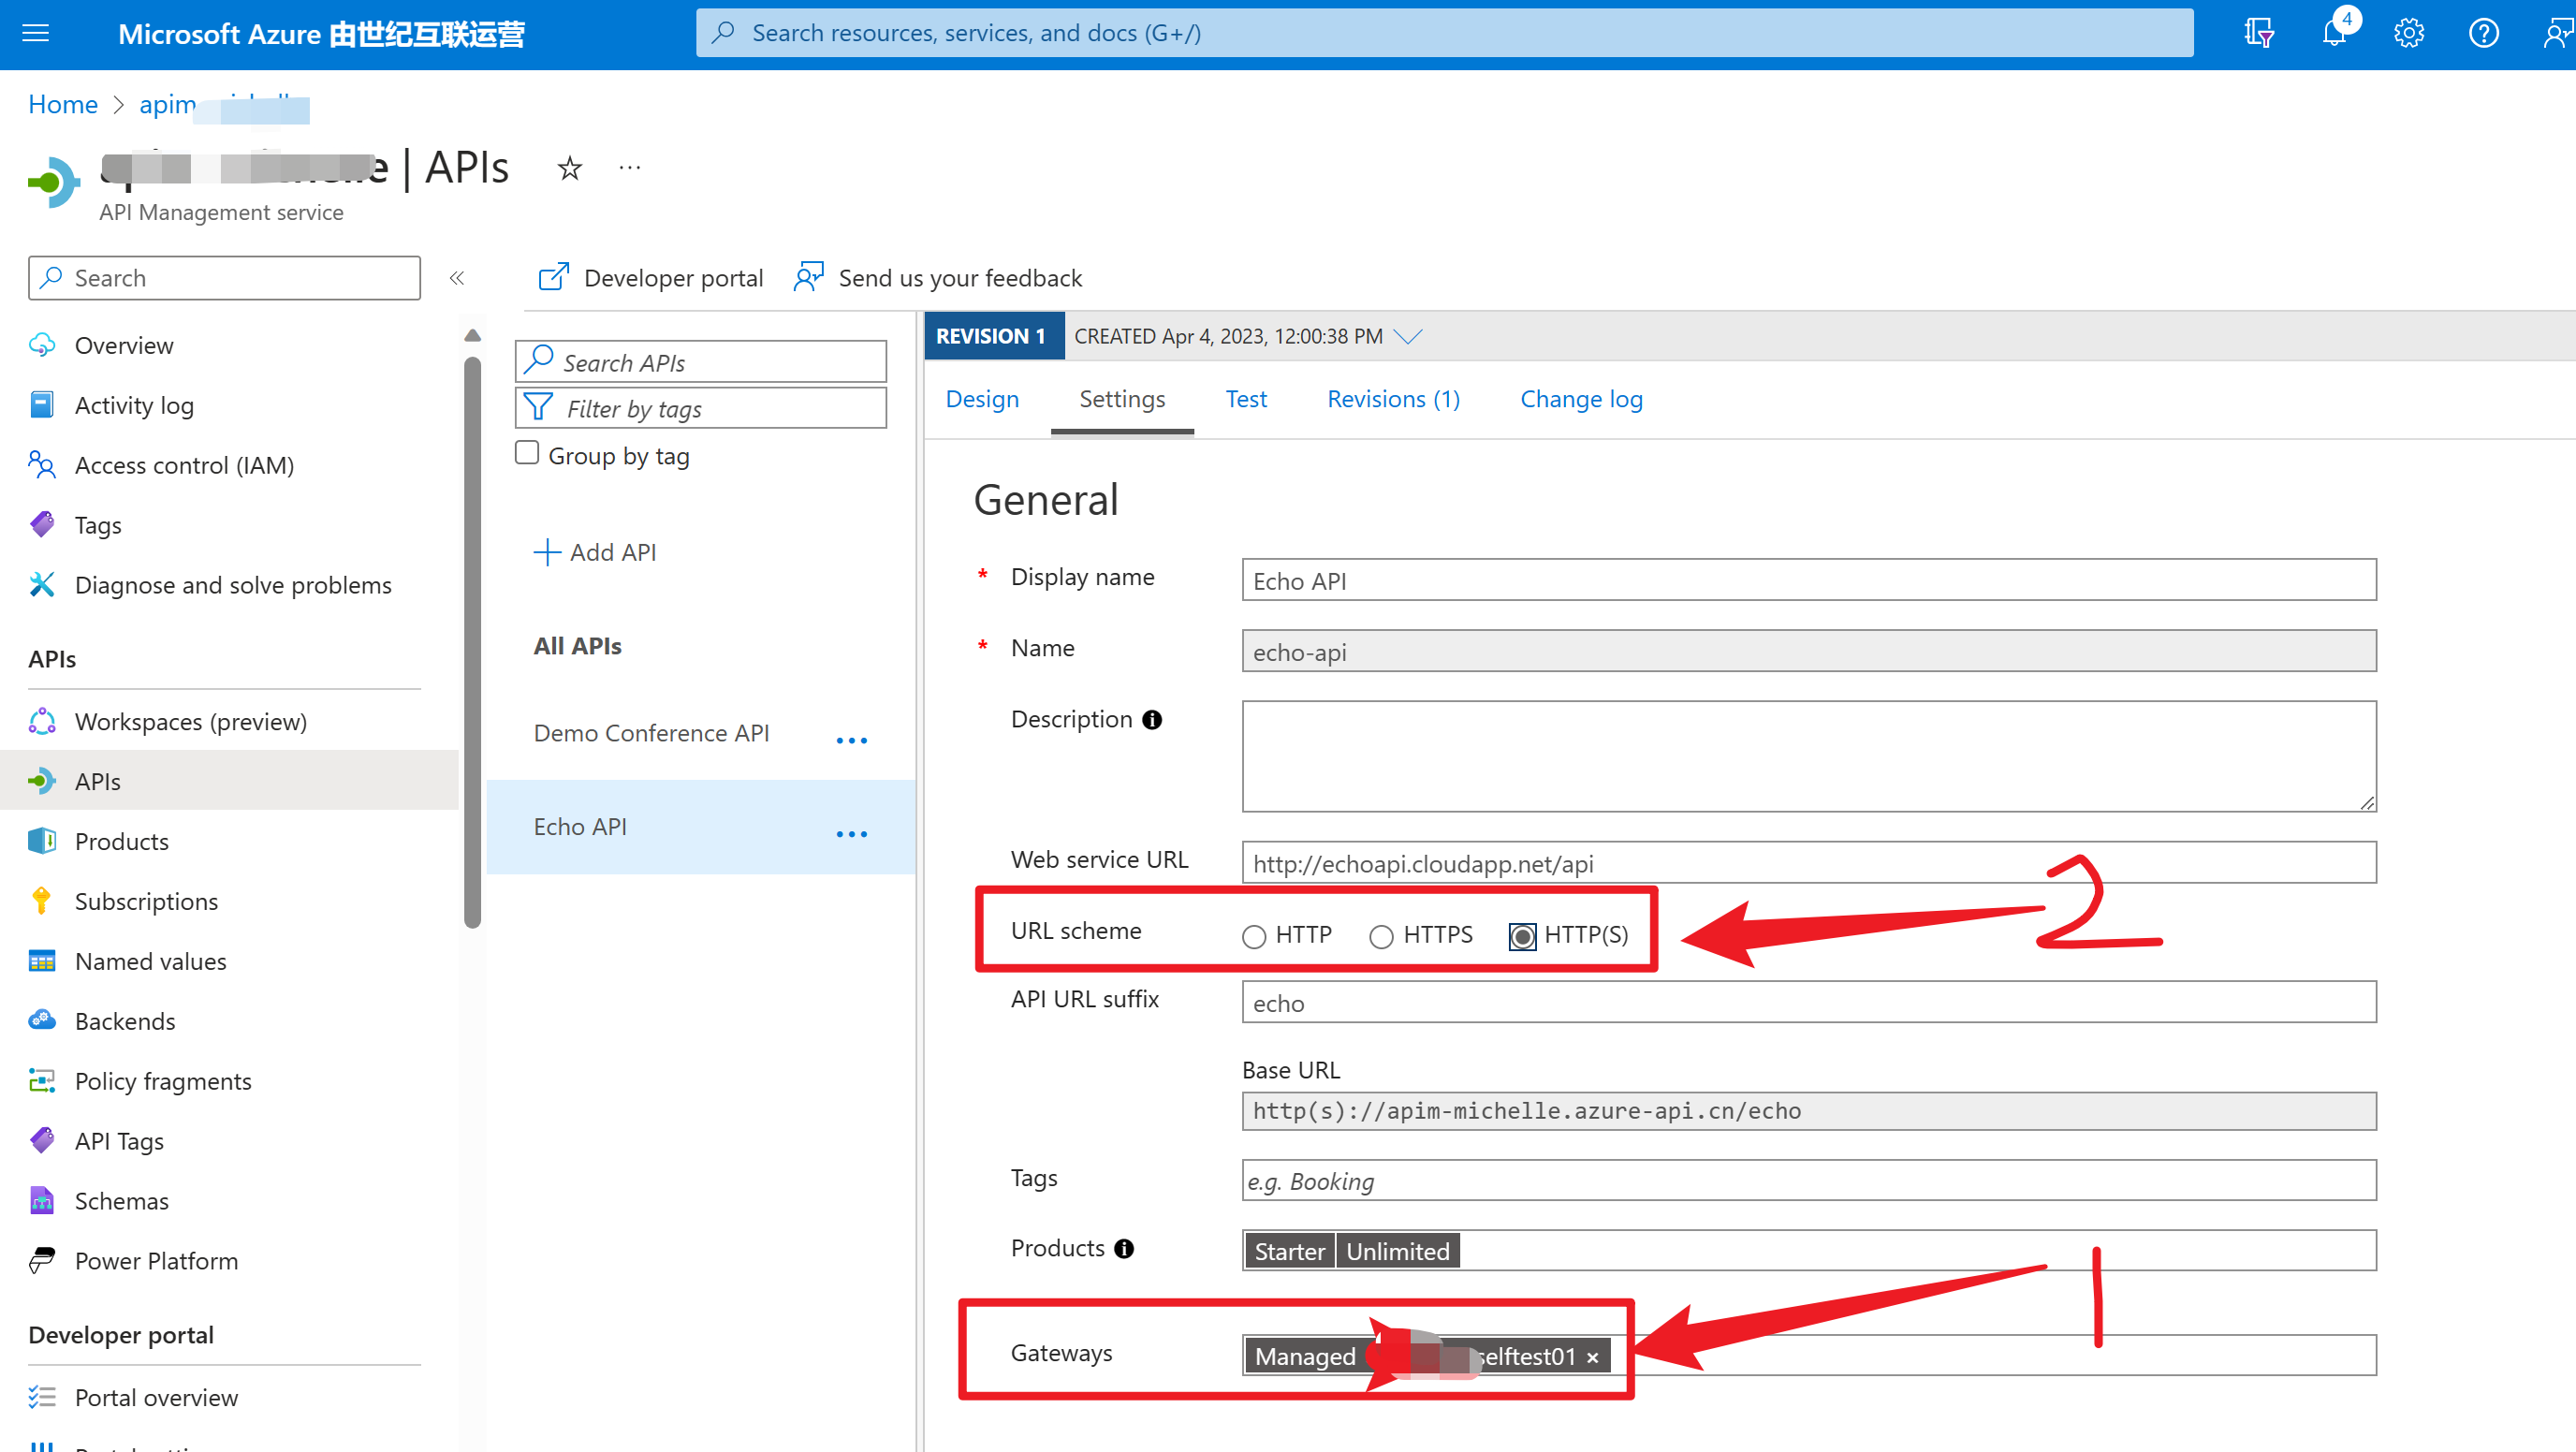Switch to the Test tab
2576x1452 pixels.
(1245, 399)
